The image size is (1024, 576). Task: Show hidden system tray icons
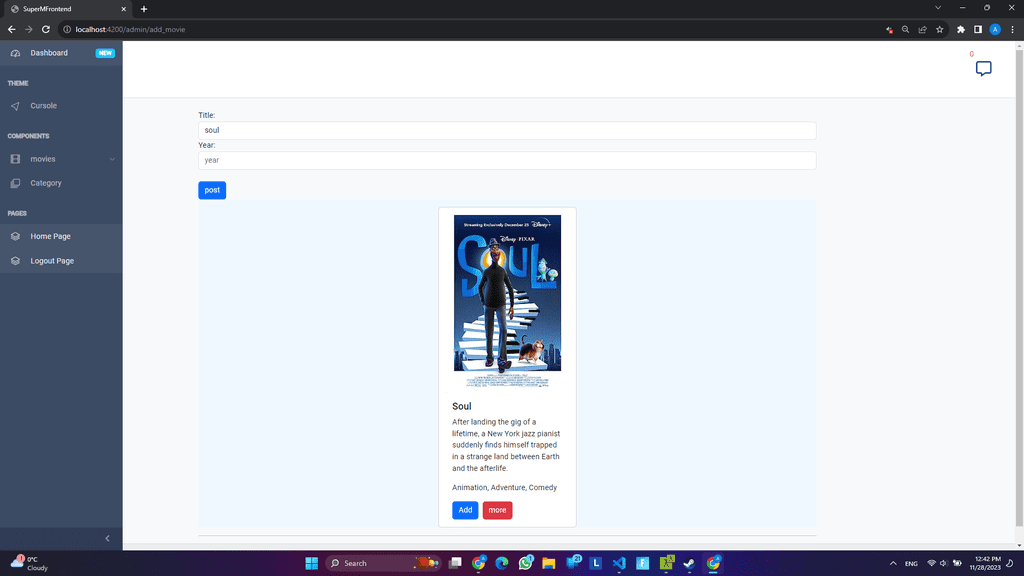(893, 563)
